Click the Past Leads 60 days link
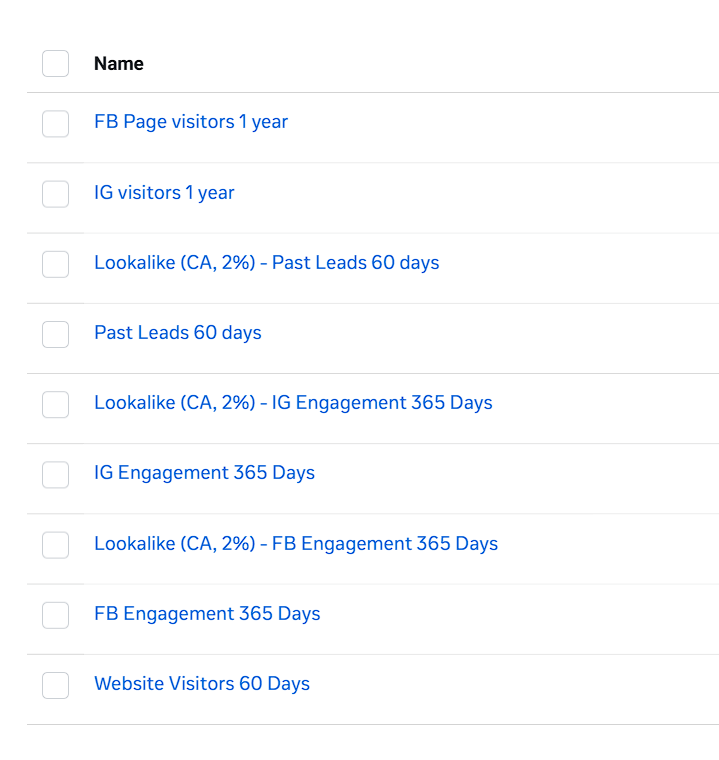This screenshot has width=719, height=760. (x=177, y=333)
